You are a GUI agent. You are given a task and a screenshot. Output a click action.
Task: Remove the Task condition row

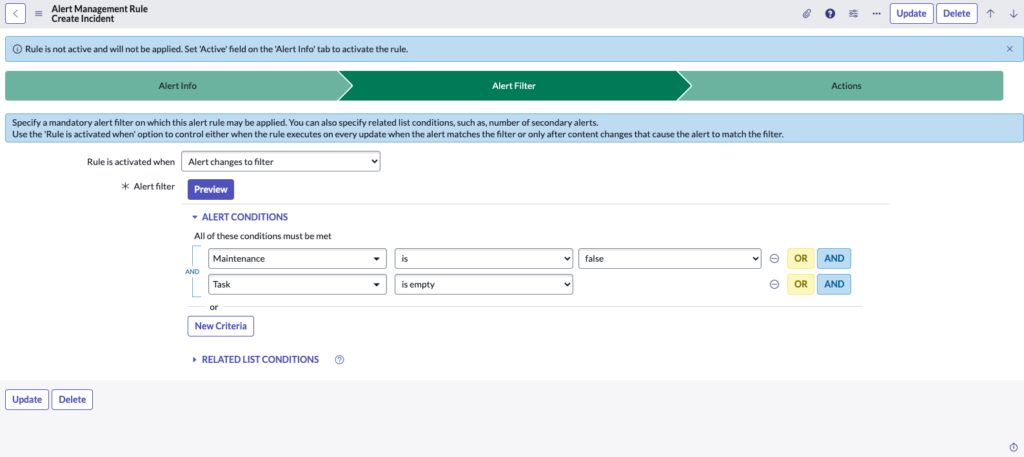click(774, 284)
